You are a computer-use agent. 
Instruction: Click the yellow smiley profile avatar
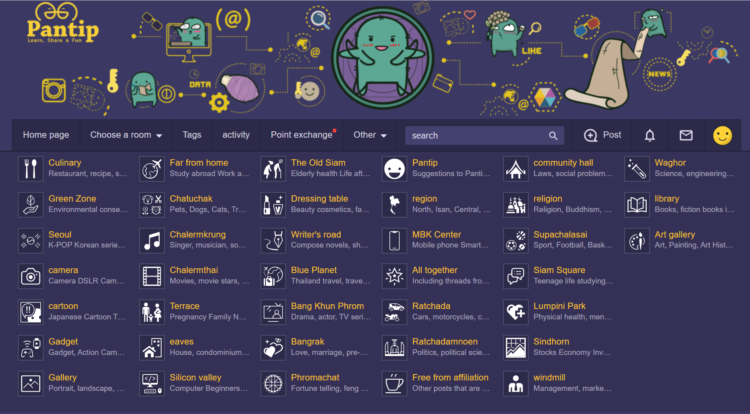point(722,136)
